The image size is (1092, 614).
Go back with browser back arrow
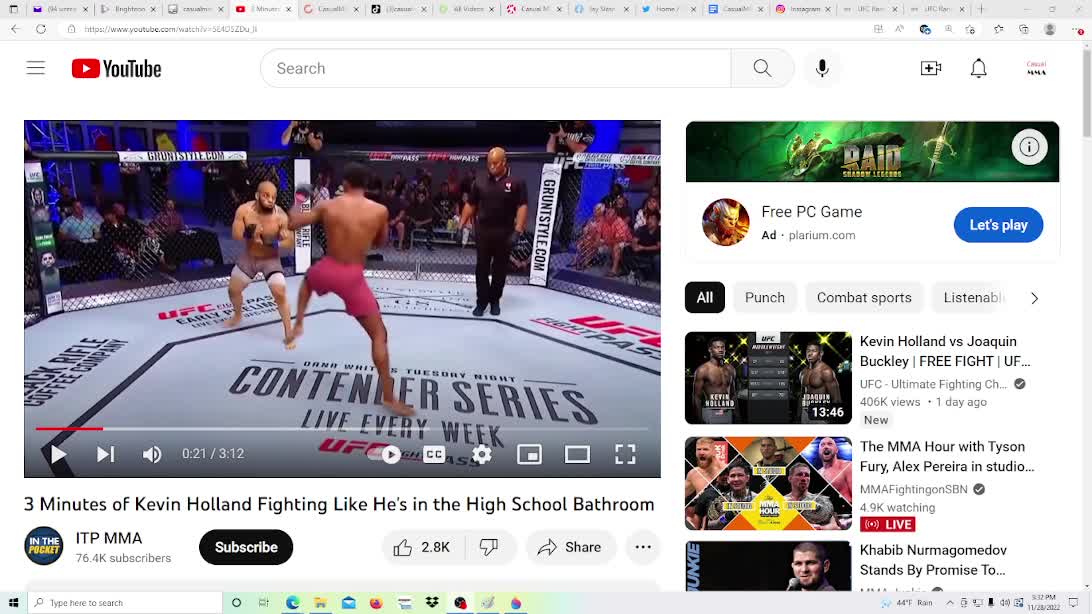click(15, 29)
